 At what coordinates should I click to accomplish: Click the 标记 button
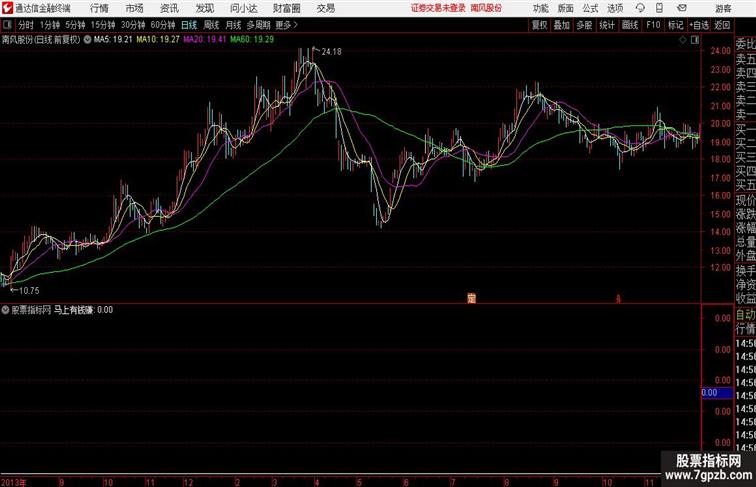(x=675, y=25)
